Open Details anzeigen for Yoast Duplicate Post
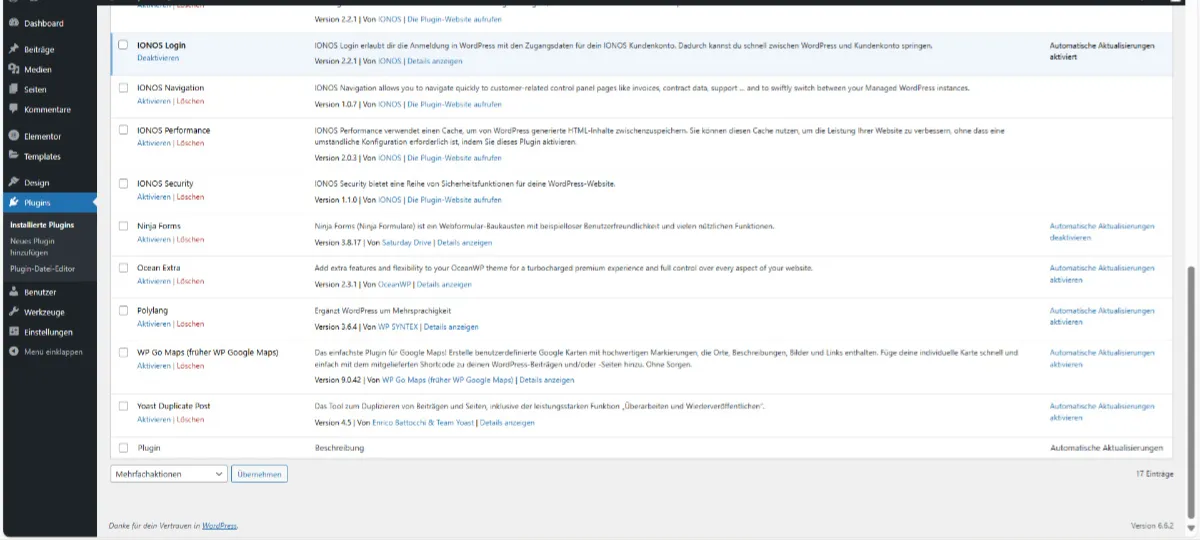The width and height of the screenshot is (1200, 540). point(507,423)
